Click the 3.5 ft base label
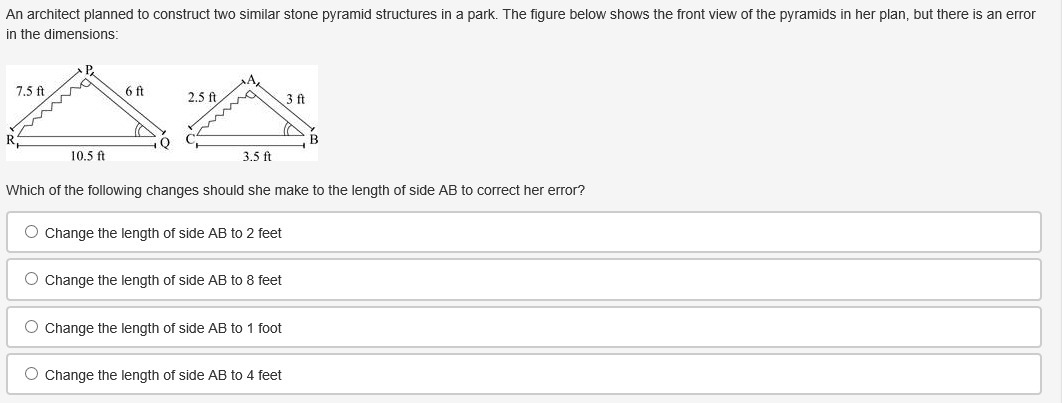Screen dimensions: 1064x403 (x=256, y=156)
